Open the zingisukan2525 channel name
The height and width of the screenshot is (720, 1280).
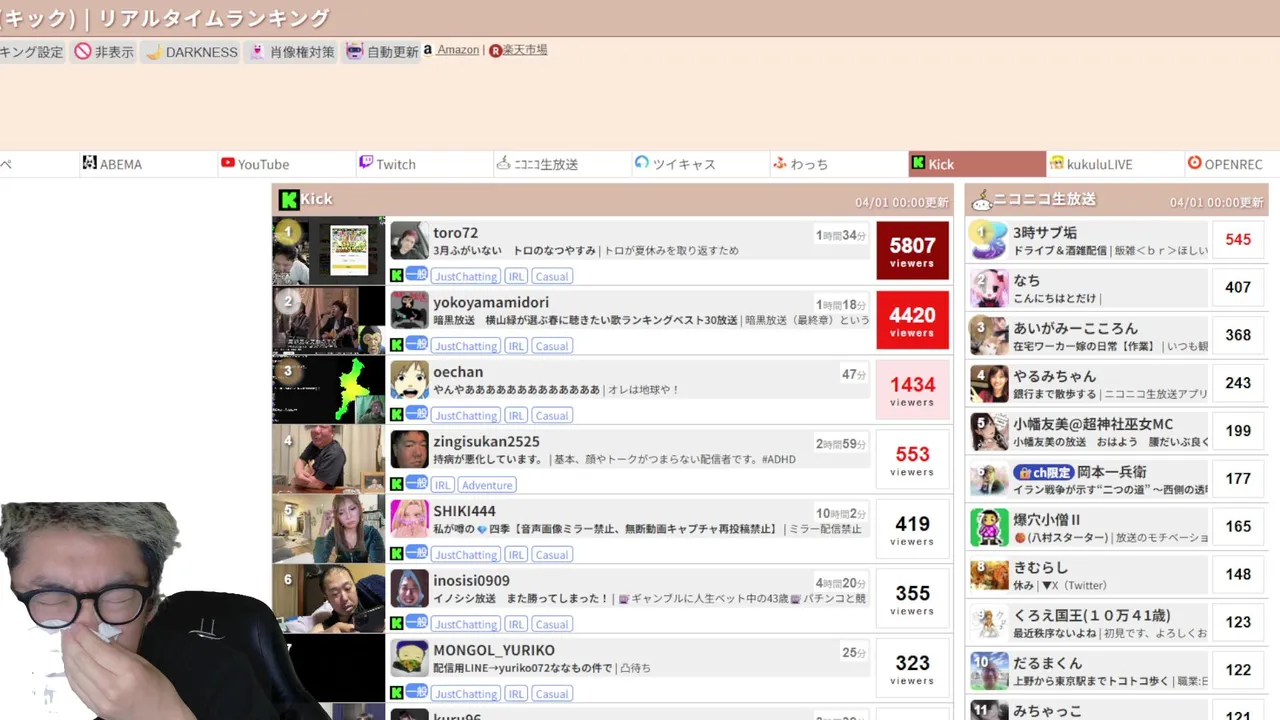click(486, 441)
